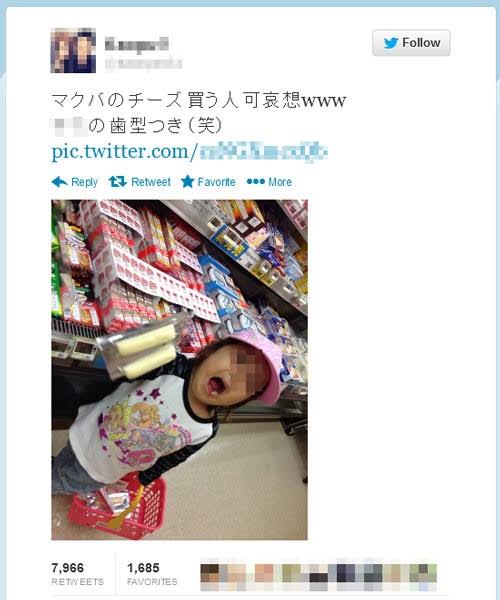Click the three-dots More icon
Screen dimensions: 500x600
tap(256, 181)
